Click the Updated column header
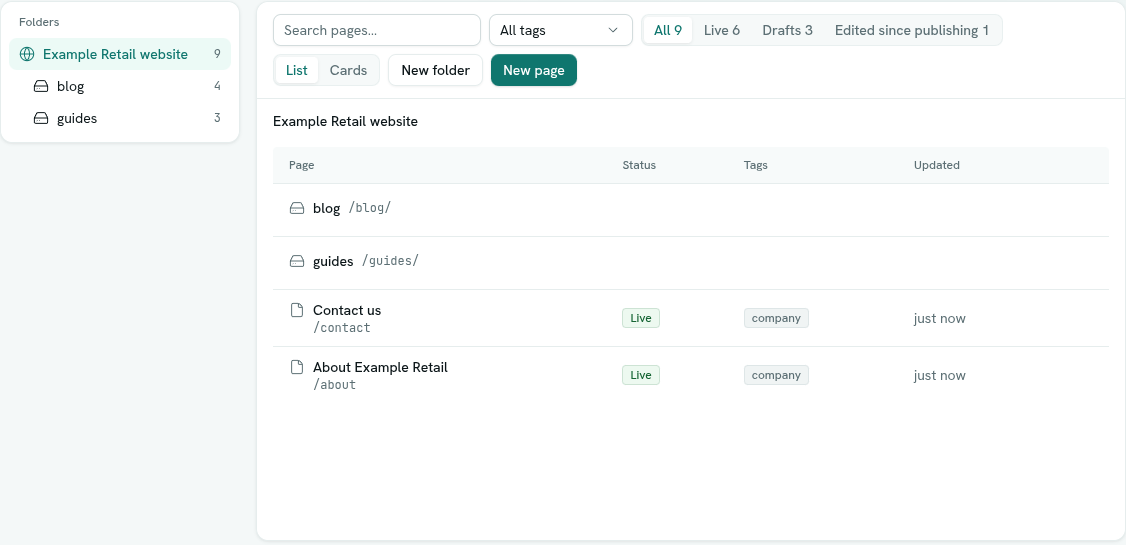 pos(936,165)
